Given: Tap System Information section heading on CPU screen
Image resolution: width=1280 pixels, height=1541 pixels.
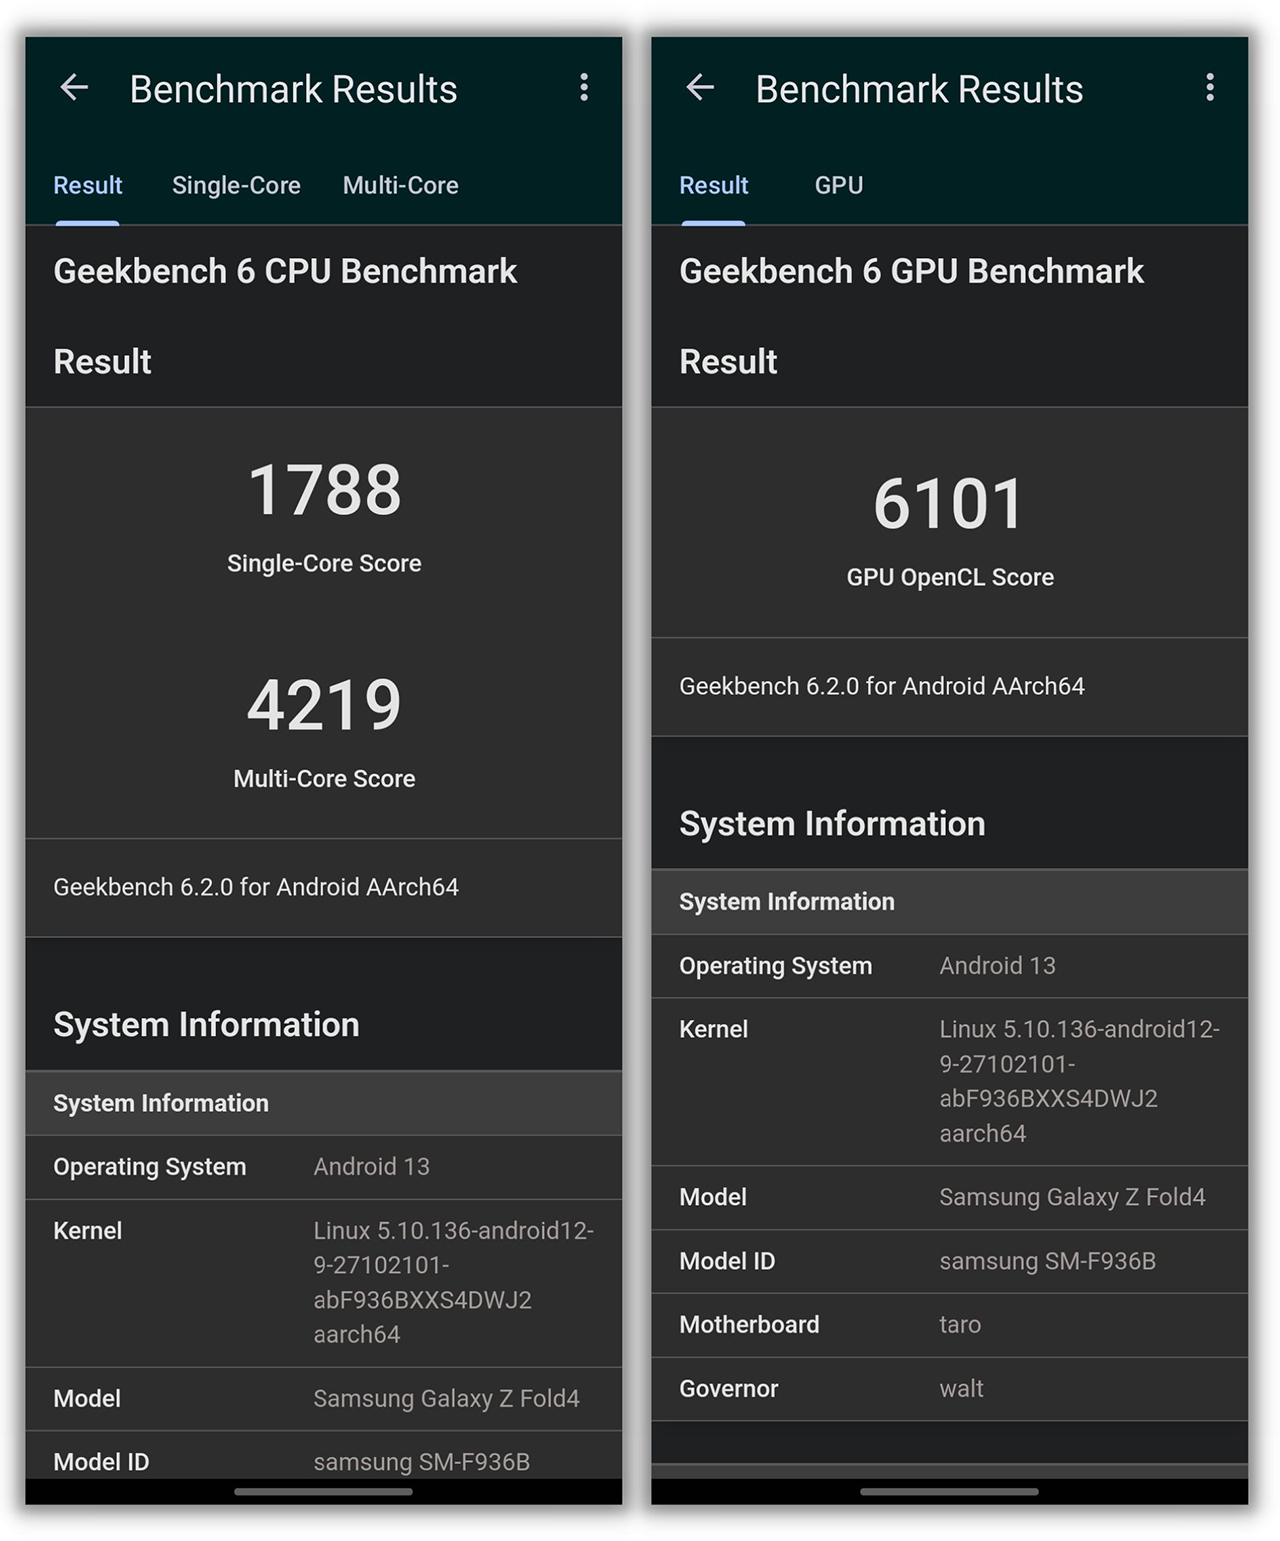Looking at the screenshot, I should [x=206, y=1025].
